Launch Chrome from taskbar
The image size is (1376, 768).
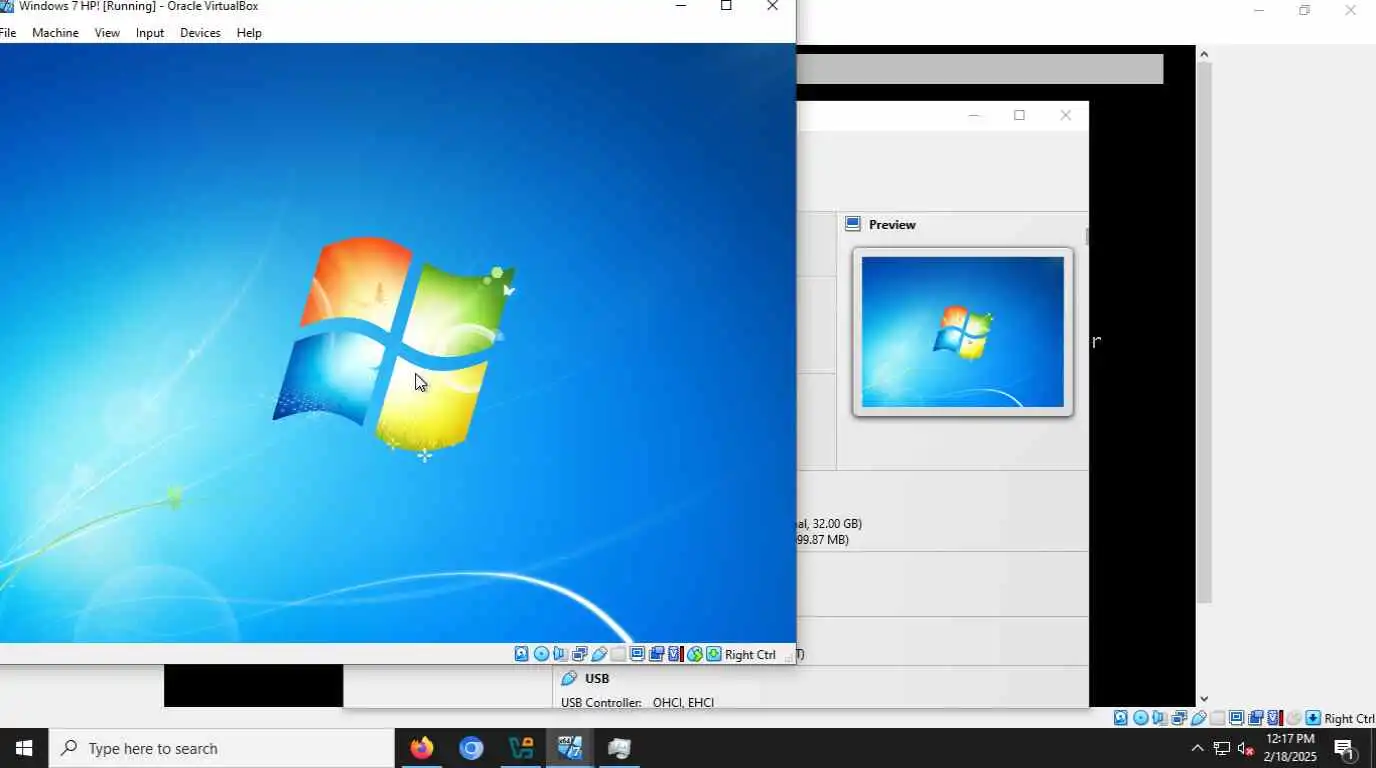pos(471,748)
